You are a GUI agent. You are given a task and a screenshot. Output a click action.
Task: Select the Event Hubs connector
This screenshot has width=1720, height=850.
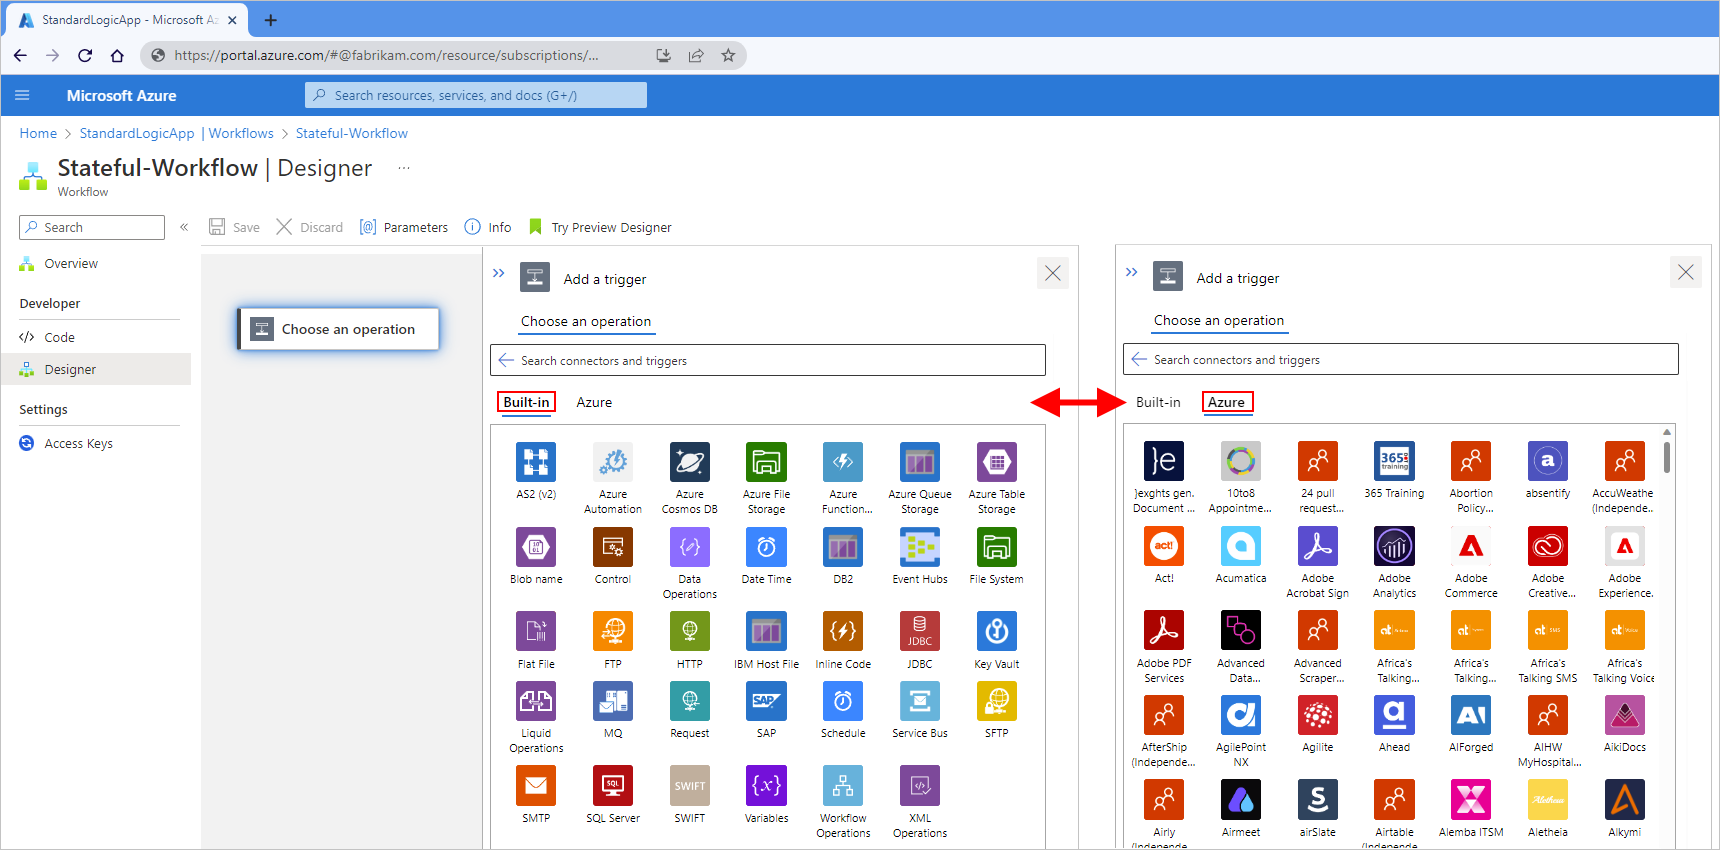pyautogui.click(x=920, y=547)
